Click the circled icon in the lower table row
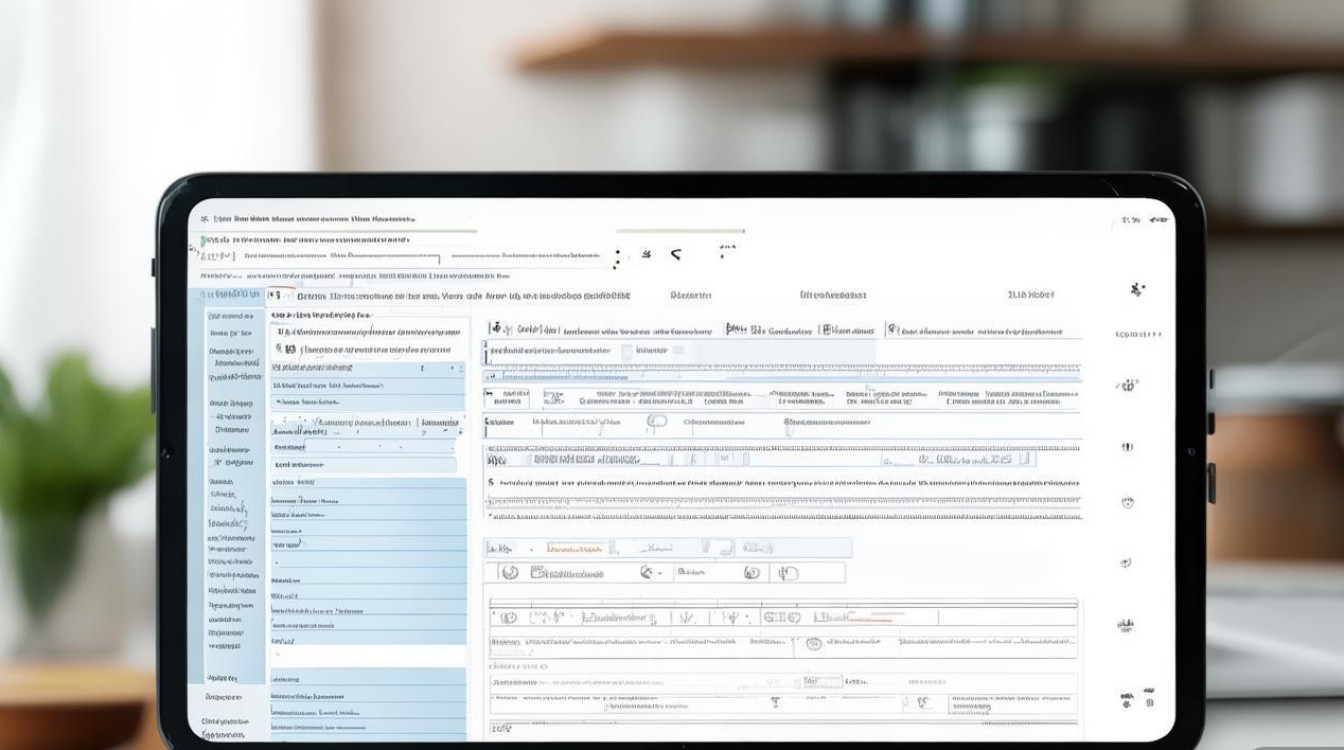1344x750 pixels. pyautogui.click(x=813, y=643)
